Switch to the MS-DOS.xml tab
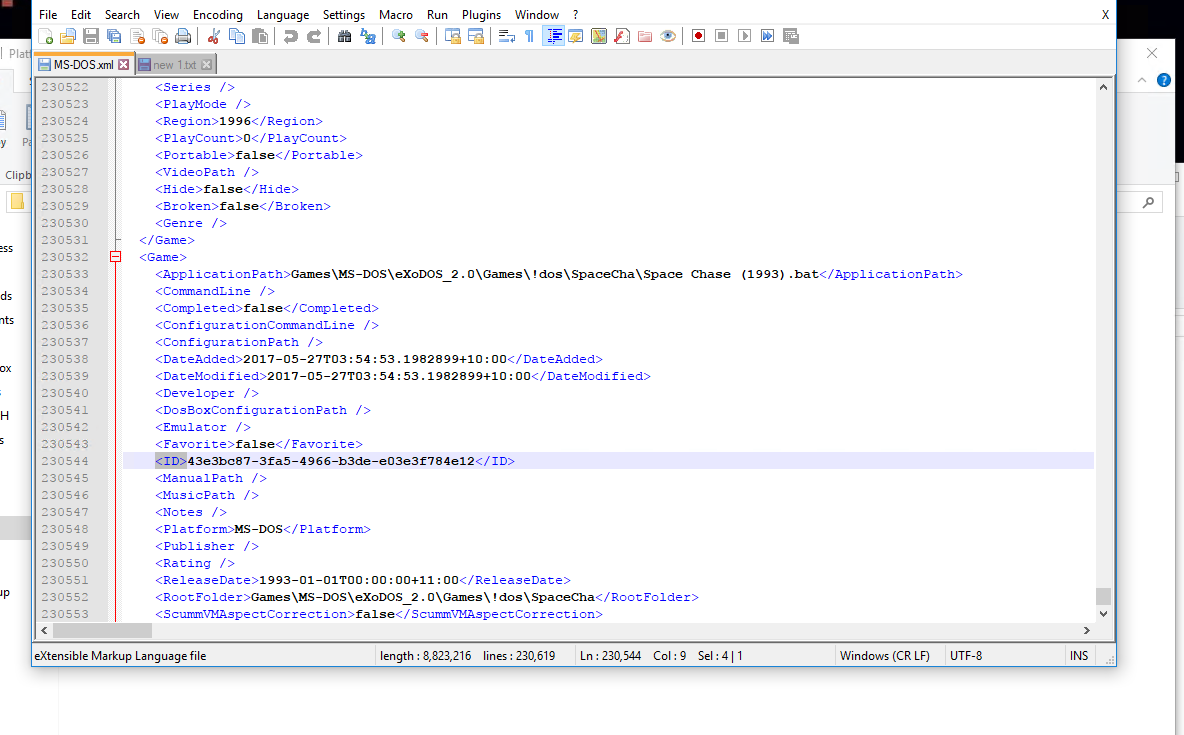This screenshot has width=1184, height=735. pyautogui.click(x=83, y=65)
